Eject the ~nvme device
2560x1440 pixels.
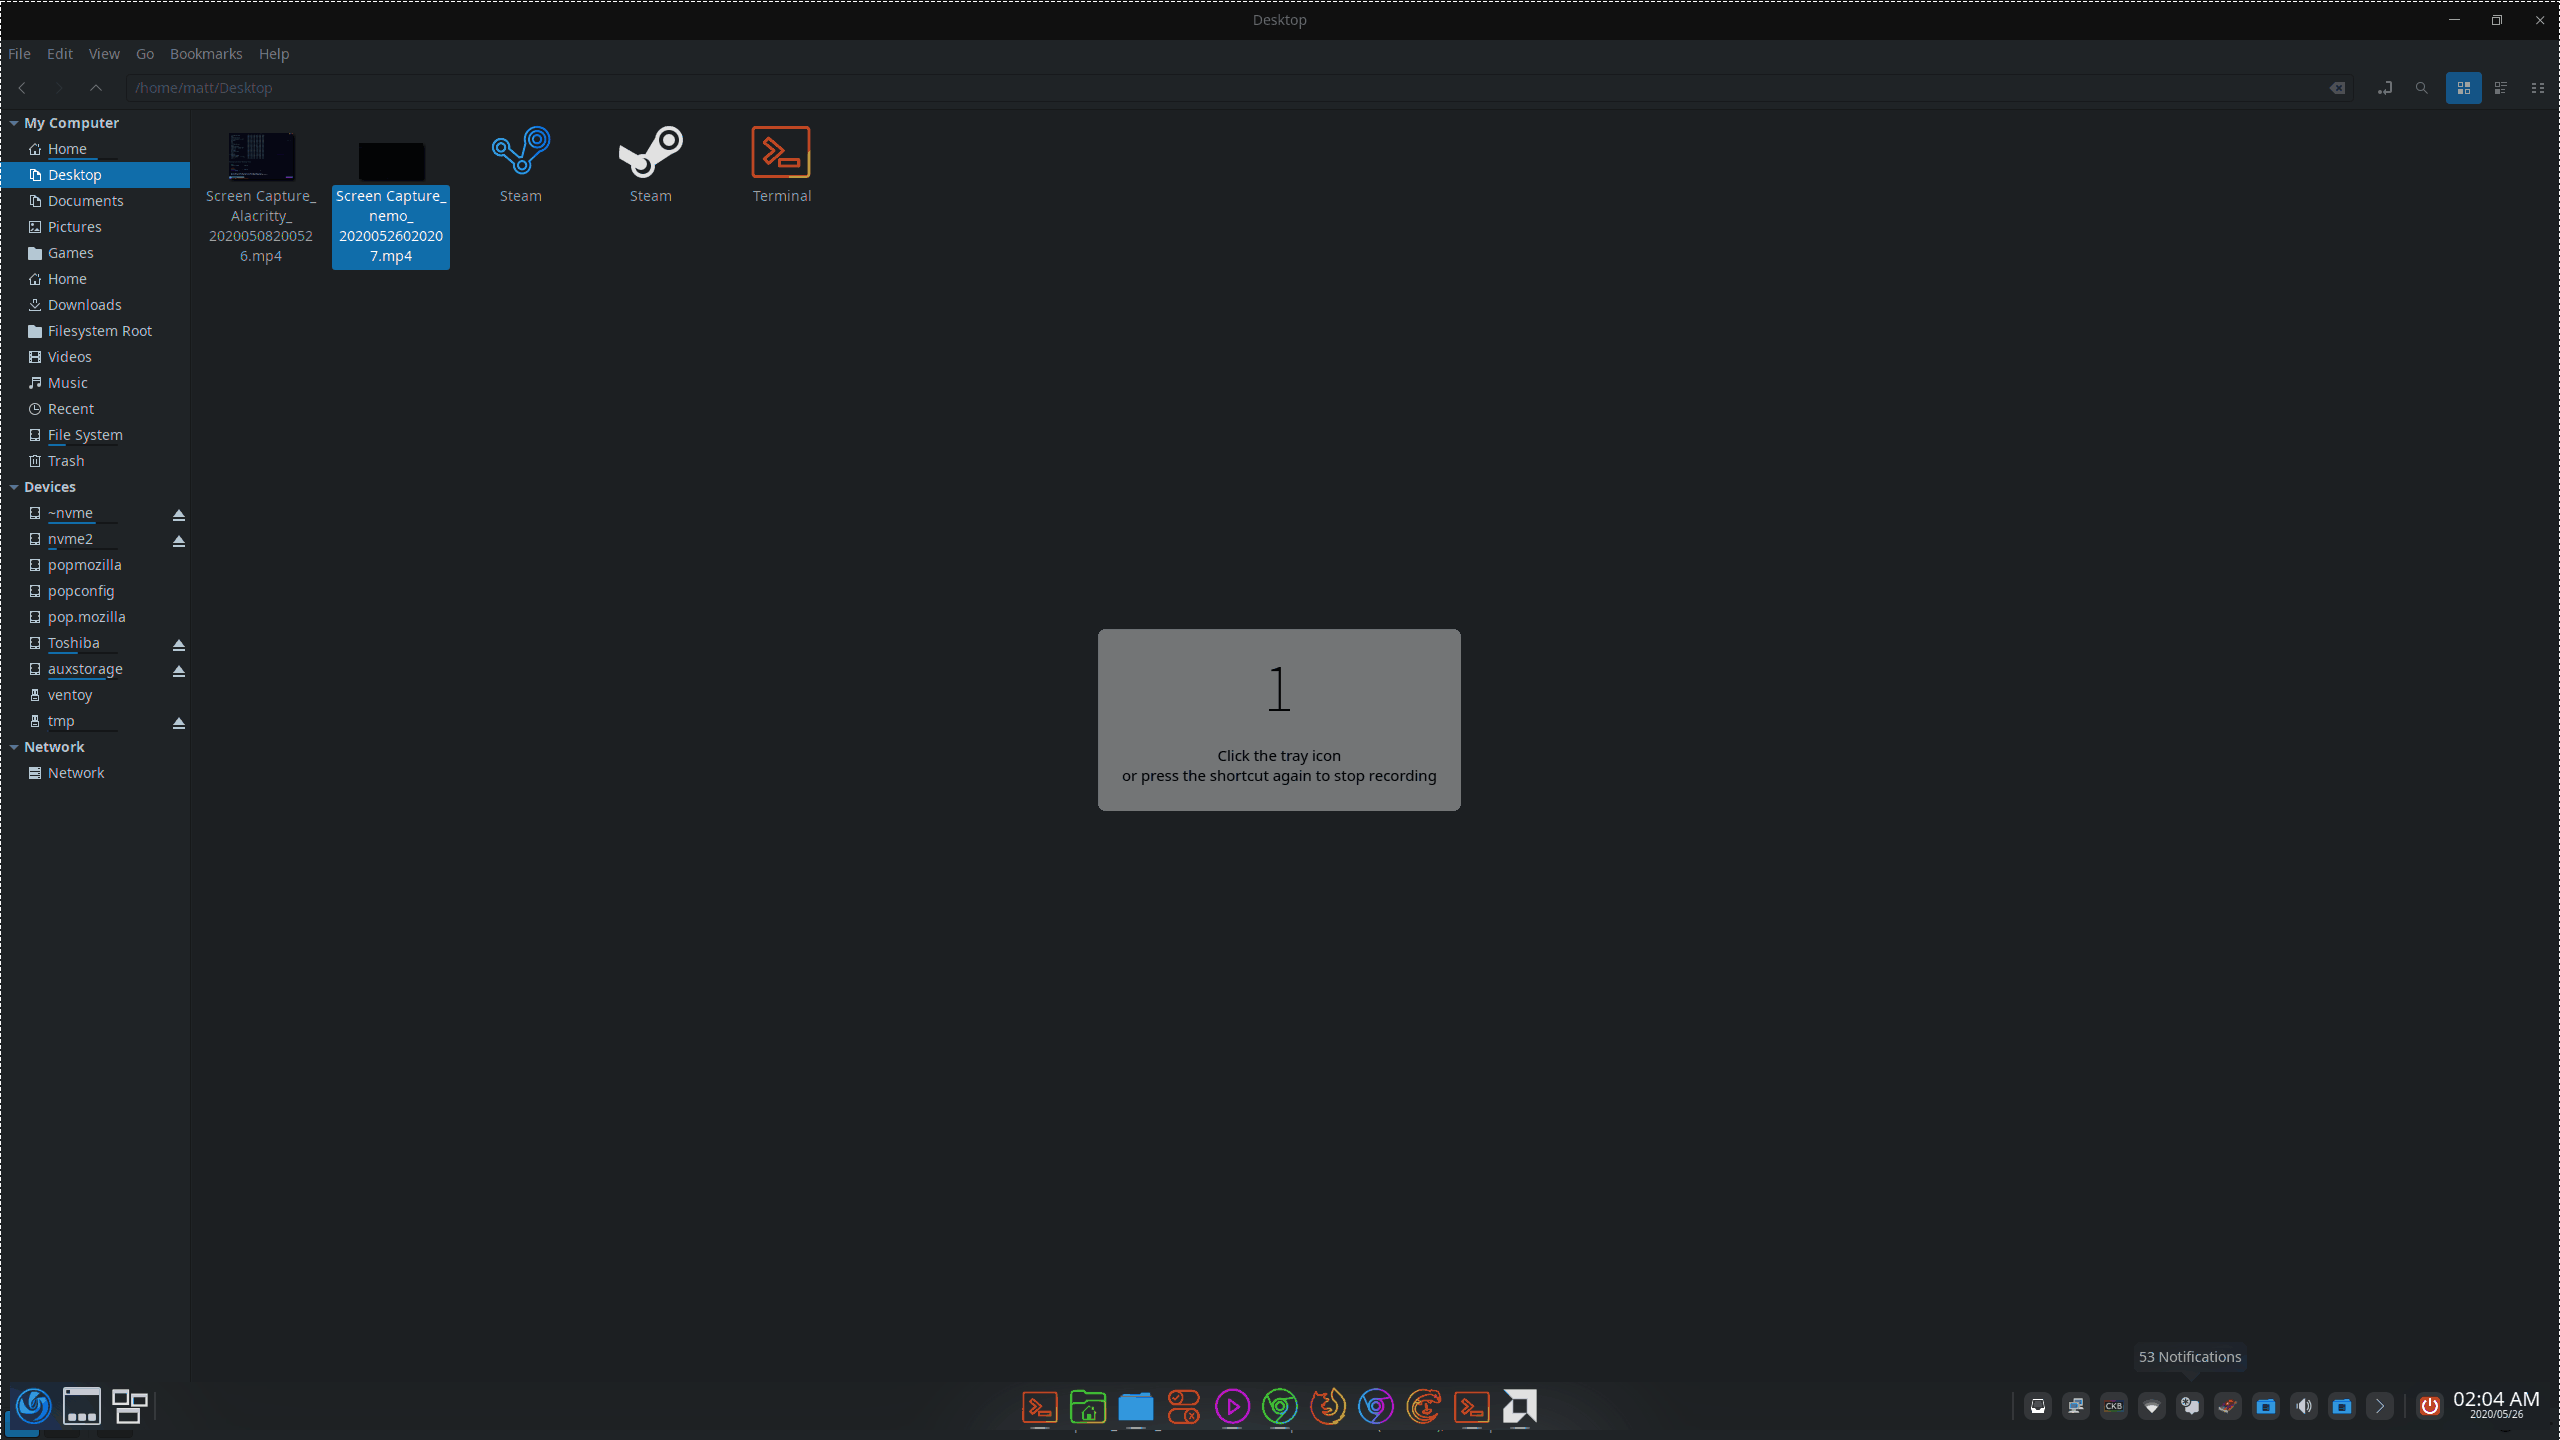pyautogui.click(x=179, y=514)
